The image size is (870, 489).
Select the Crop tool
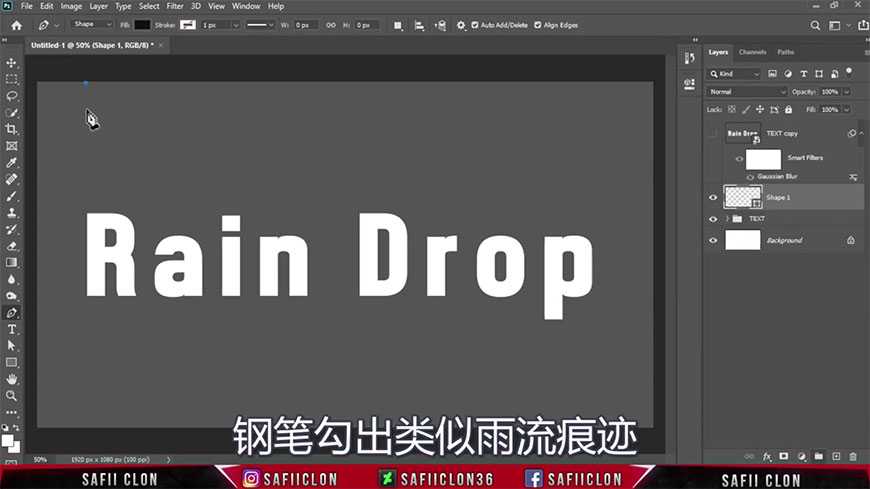[x=11, y=129]
